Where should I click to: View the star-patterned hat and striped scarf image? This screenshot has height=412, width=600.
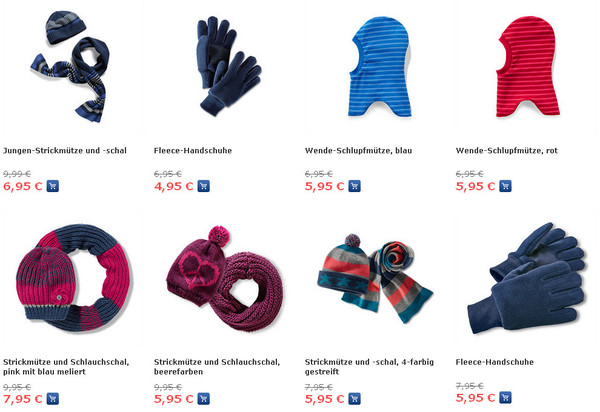coord(375,278)
